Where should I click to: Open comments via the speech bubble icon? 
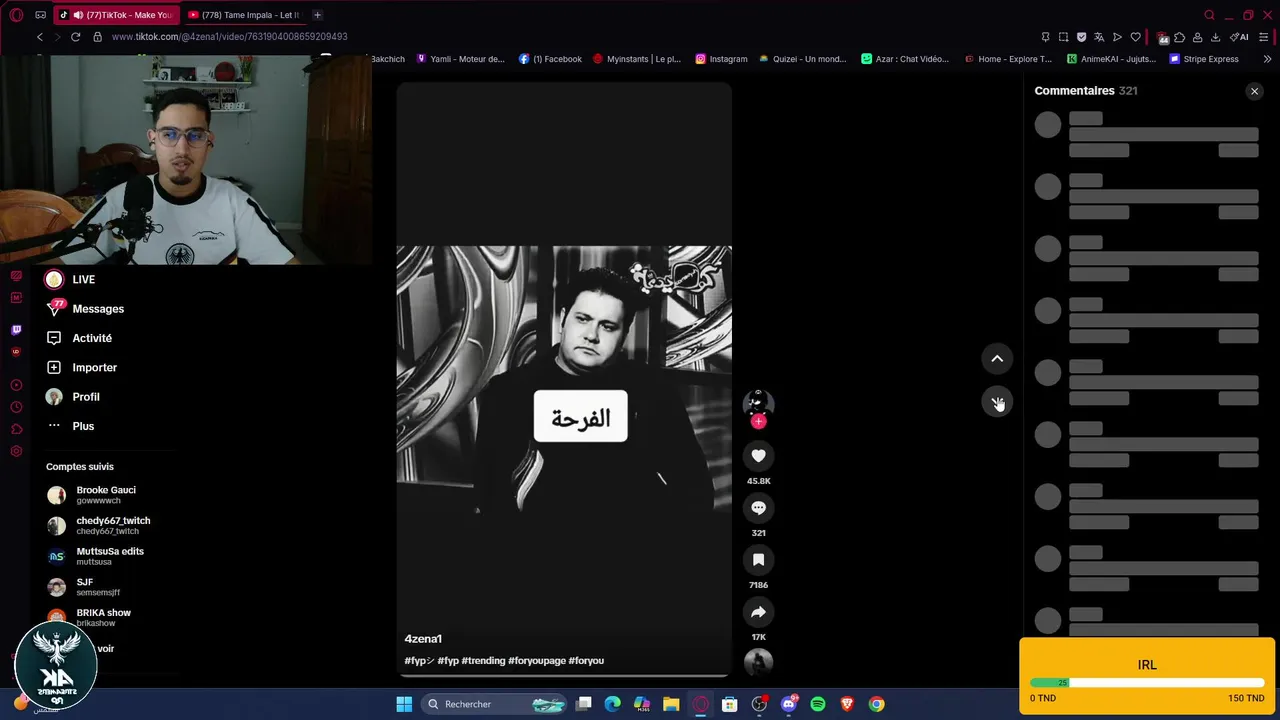pos(758,508)
